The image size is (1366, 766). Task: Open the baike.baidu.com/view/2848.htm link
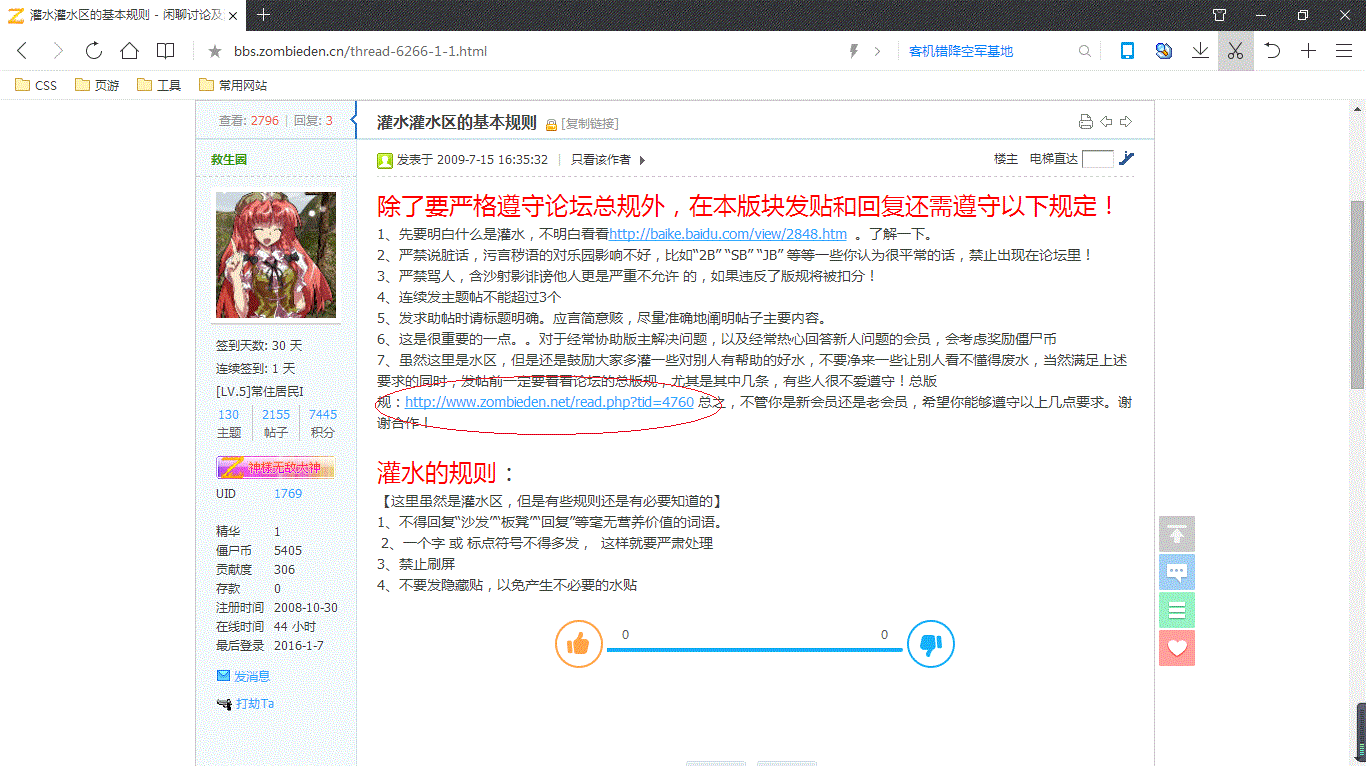(728, 234)
